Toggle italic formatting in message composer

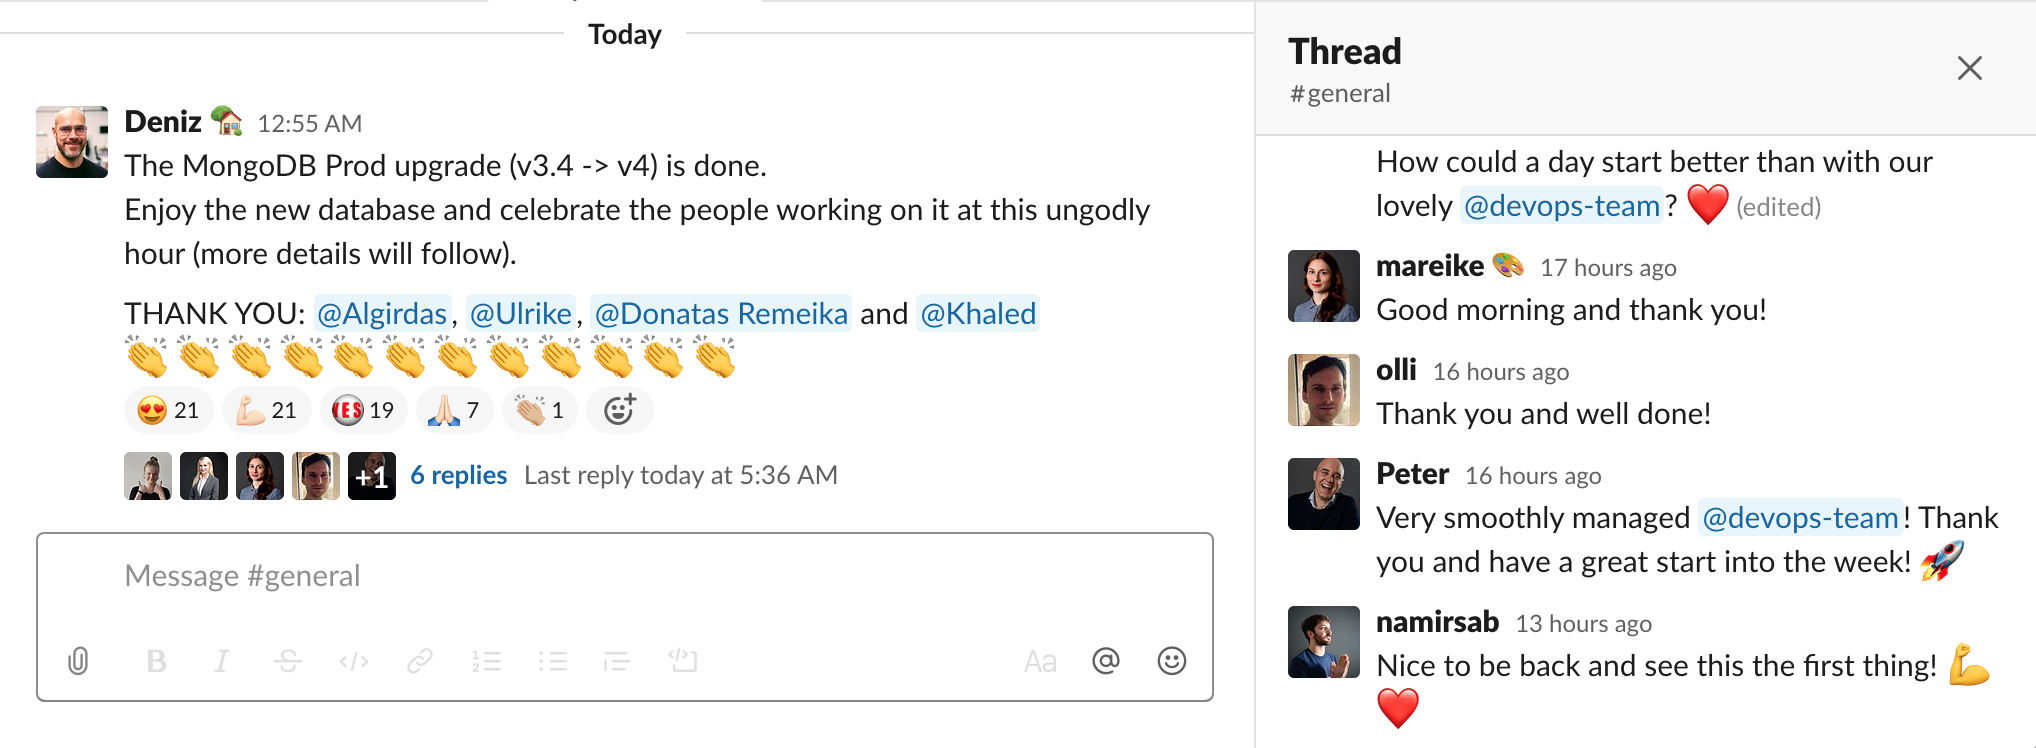[x=222, y=661]
